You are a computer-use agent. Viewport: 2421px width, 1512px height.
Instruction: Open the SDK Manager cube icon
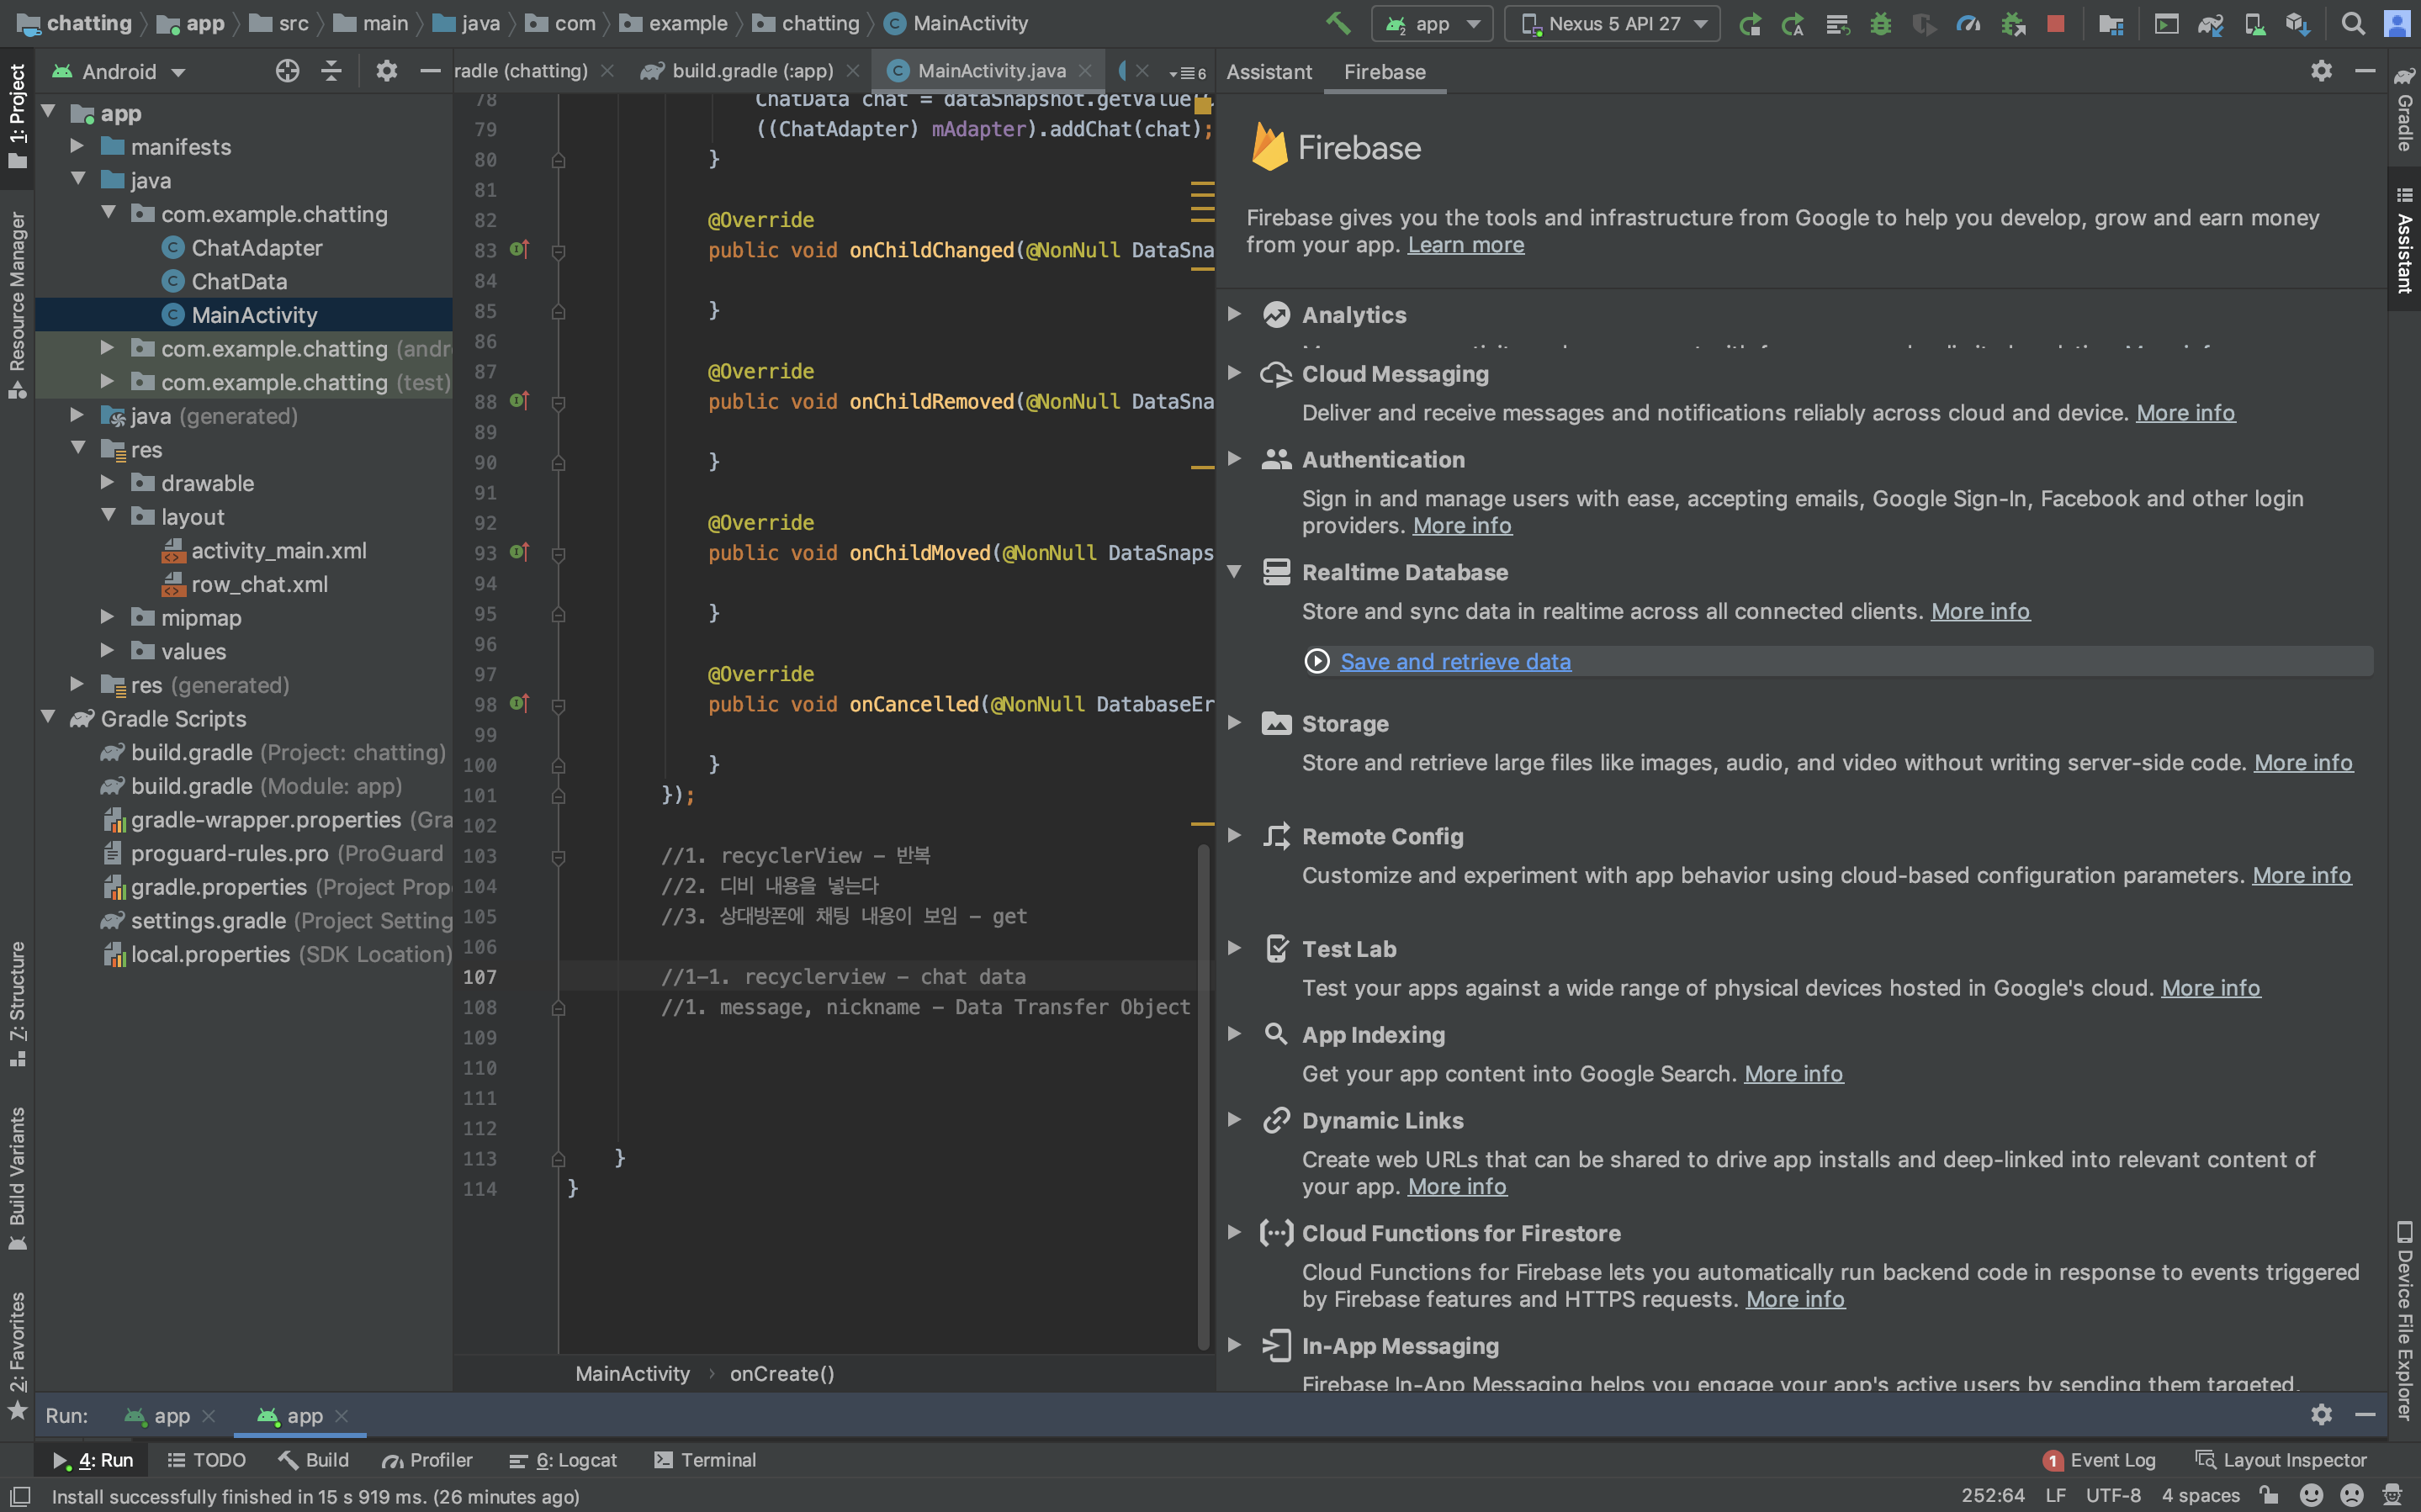[x=2297, y=23]
